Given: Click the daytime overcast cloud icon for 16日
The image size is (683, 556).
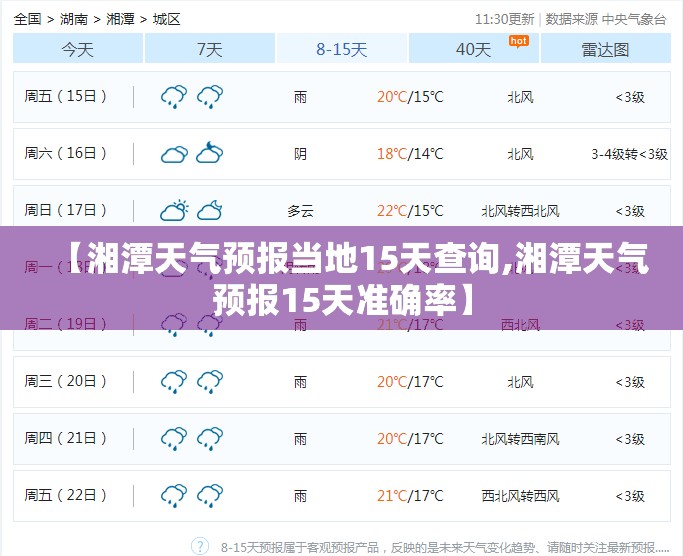Looking at the screenshot, I should point(174,154).
